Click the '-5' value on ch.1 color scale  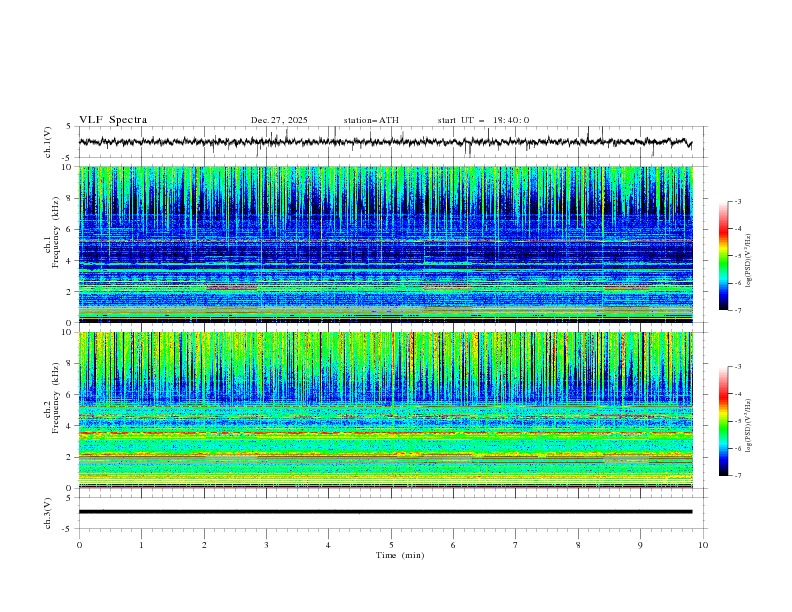point(737,256)
